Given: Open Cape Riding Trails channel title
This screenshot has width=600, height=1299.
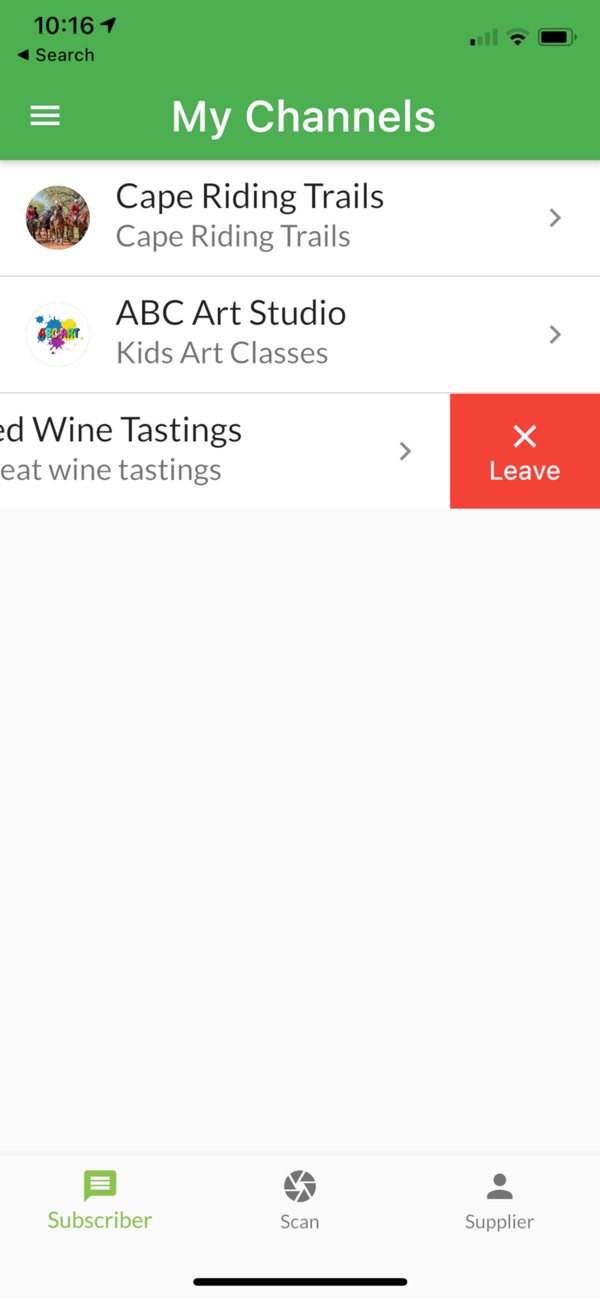Looking at the screenshot, I should point(250,196).
